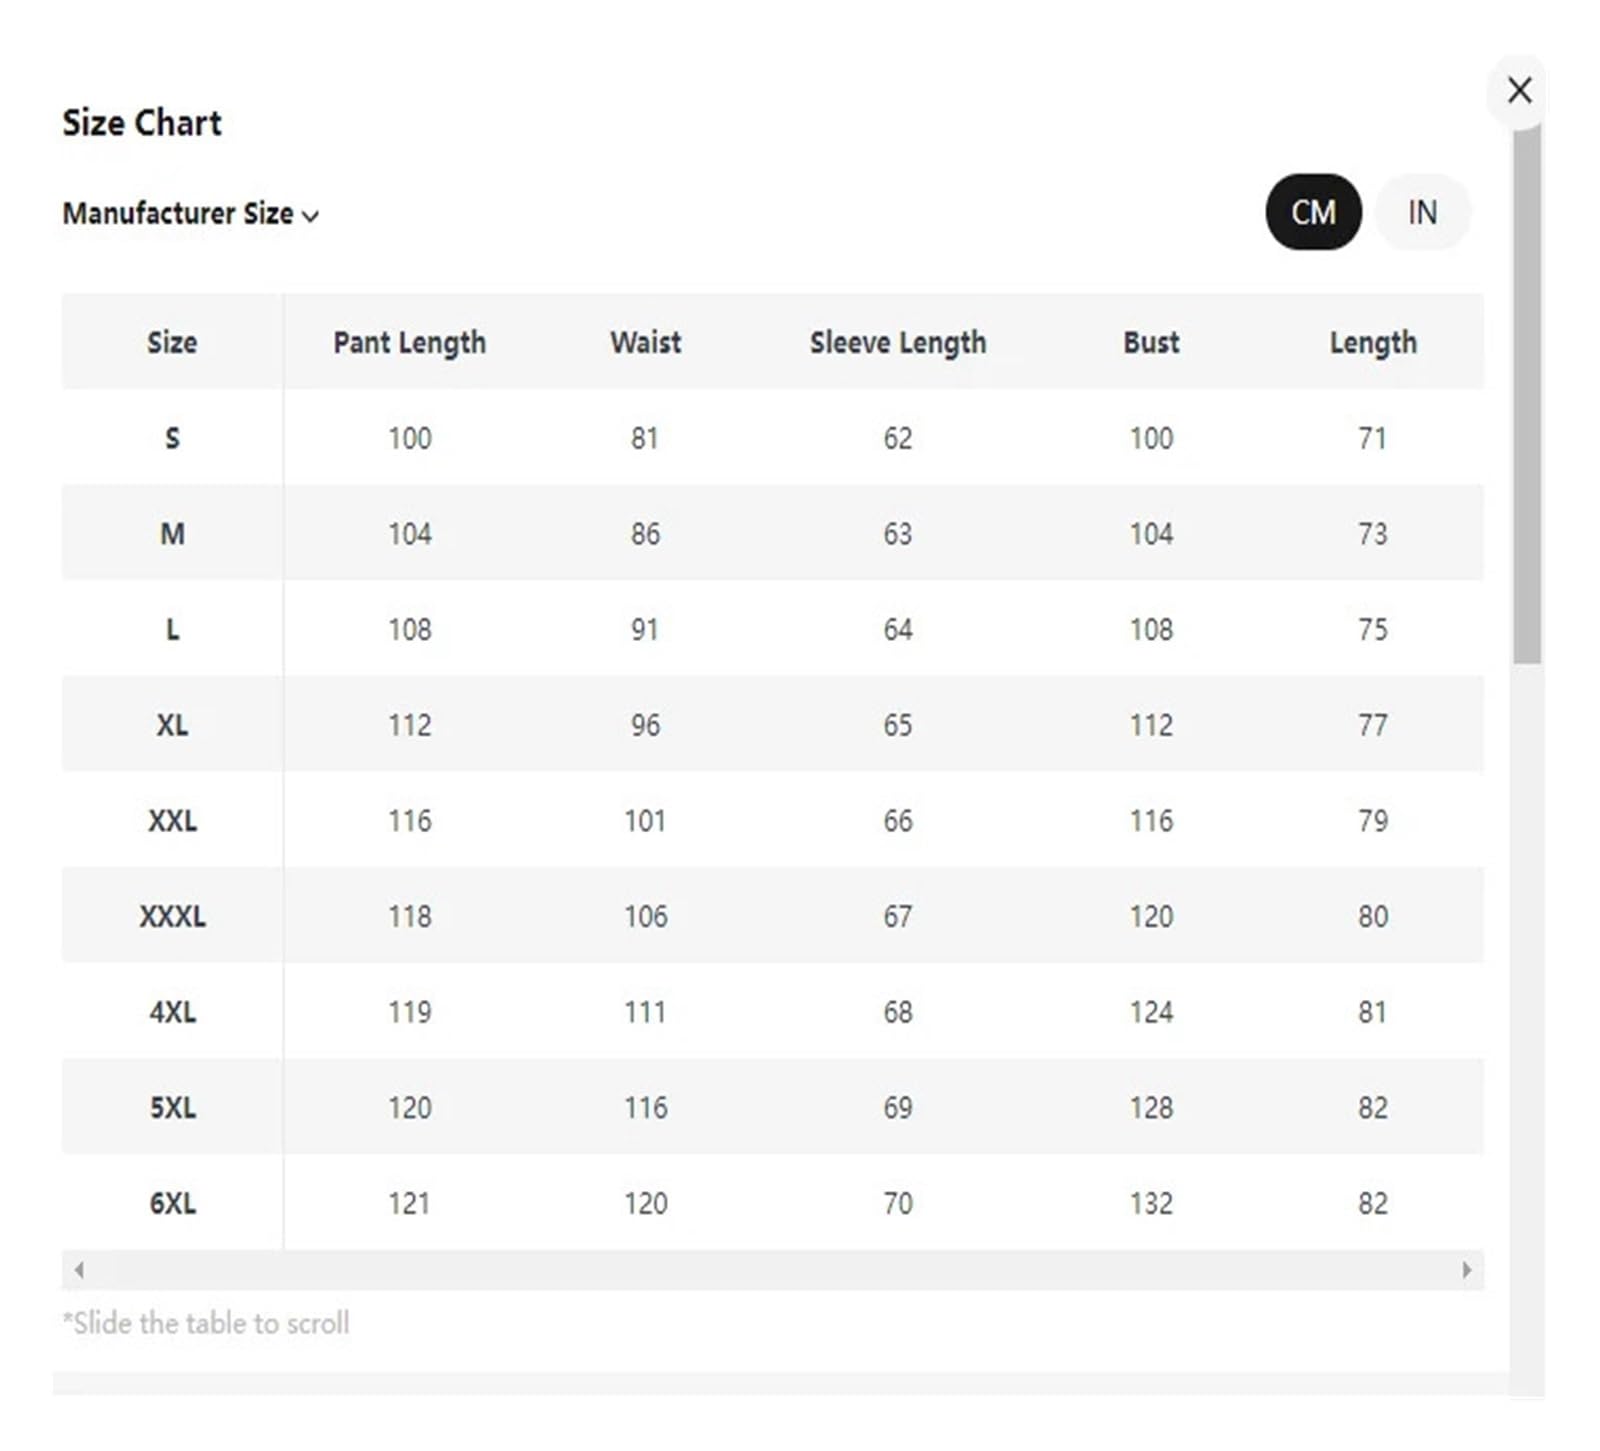This screenshot has height=1451, width=1600.
Task: Click the horizontal scrollbar left arrow
Action: coord(79,1270)
